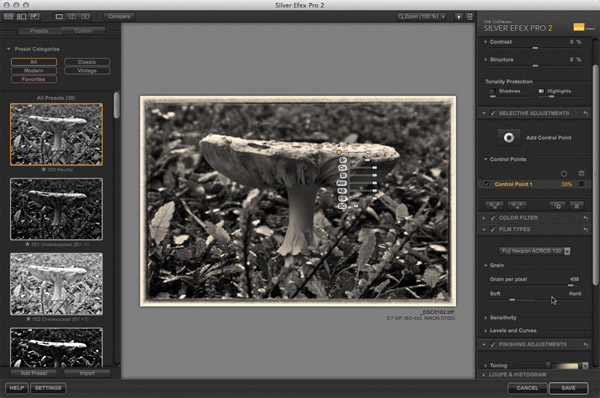Screen dimensions: 600x398
Task: Disable the Control Point 1 checkbox
Action: 487,184
